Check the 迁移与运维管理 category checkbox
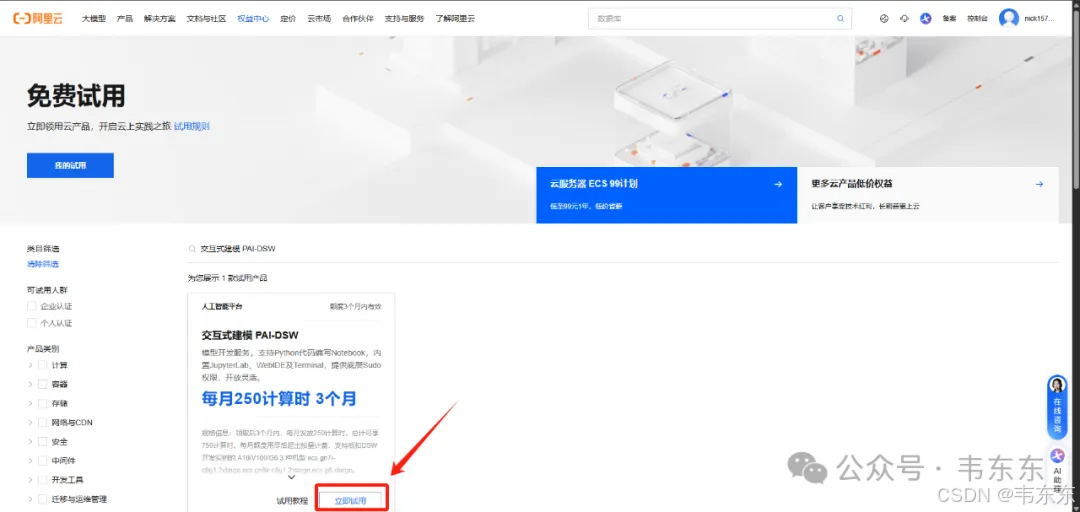Viewport: 1080px width, 512px height. click(x=43, y=499)
